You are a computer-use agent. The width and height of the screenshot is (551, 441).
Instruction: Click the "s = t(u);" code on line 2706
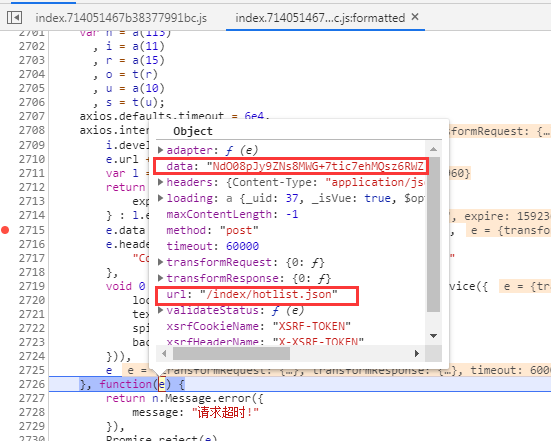(135, 102)
